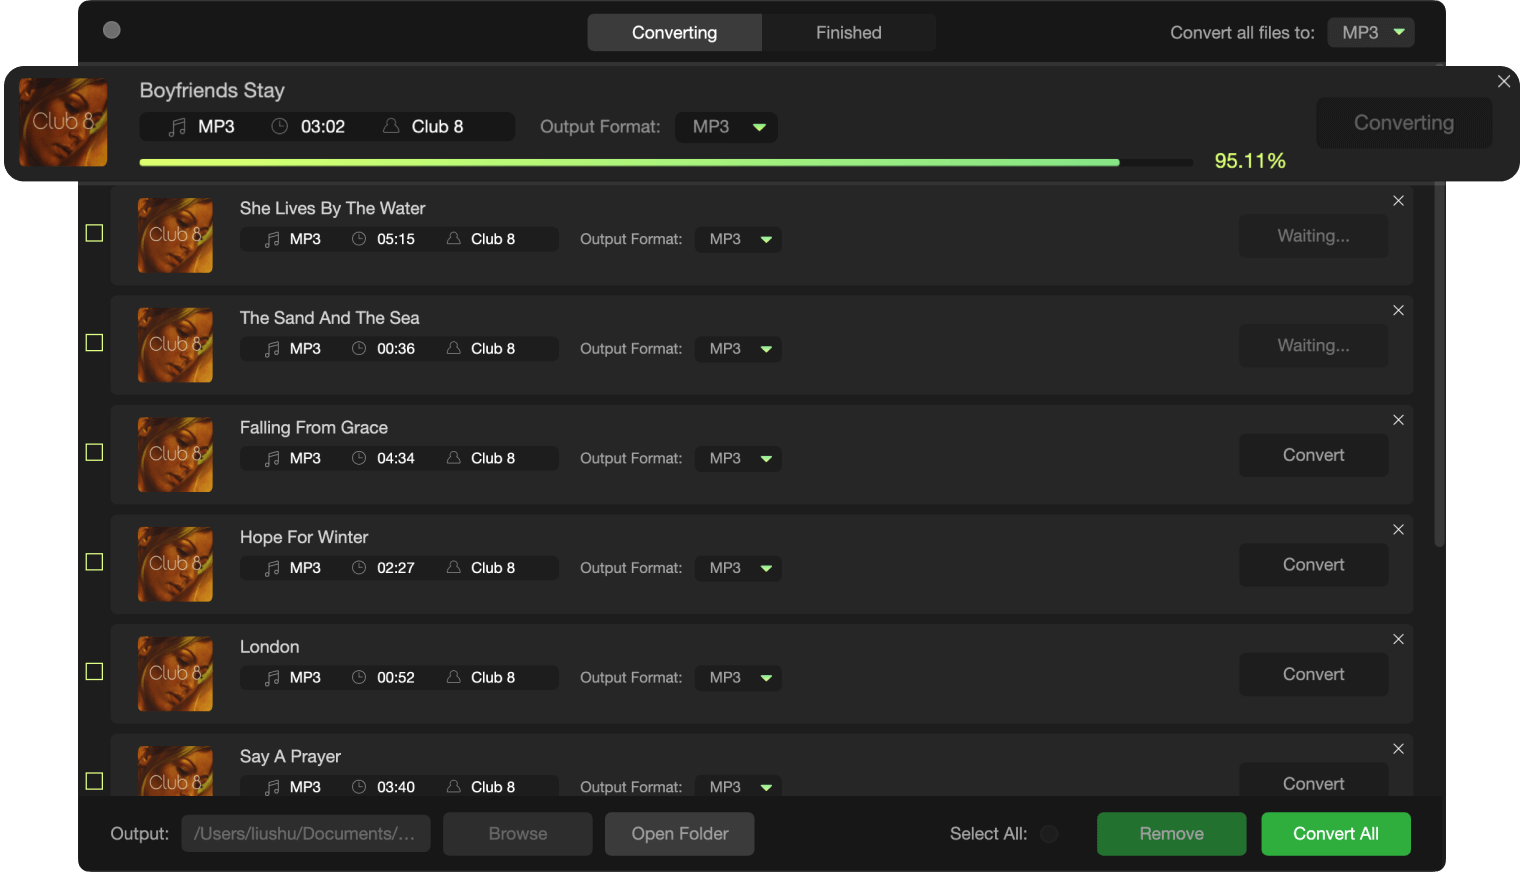1524x872 pixels.
Task: Remove She Lives By The Water with X icon
Action: [x=1398, y=201]
